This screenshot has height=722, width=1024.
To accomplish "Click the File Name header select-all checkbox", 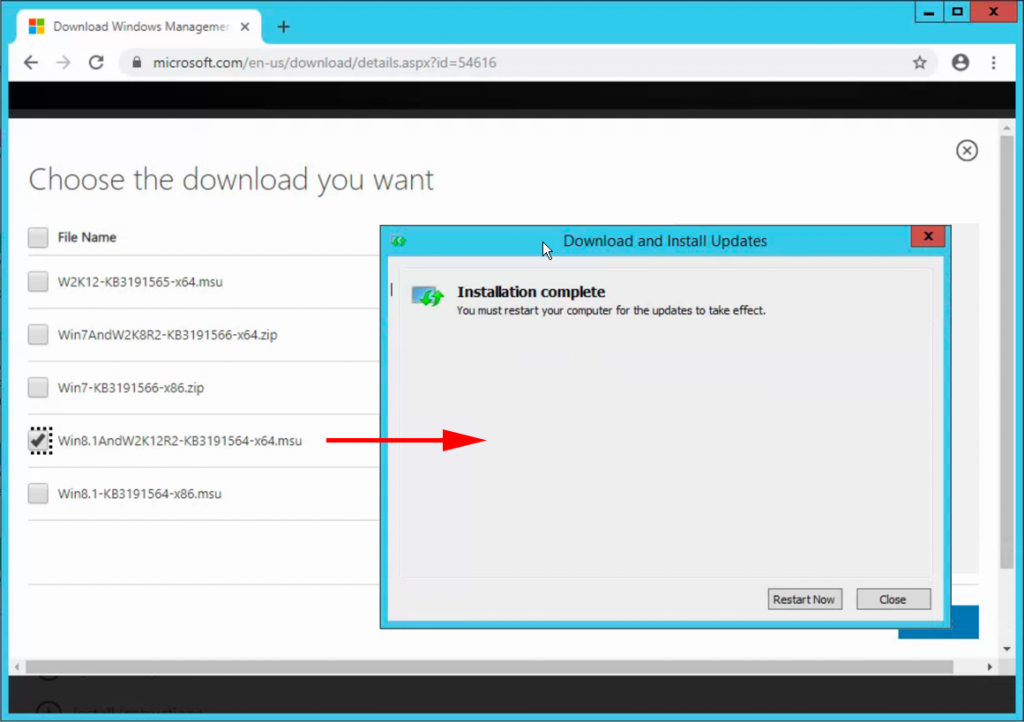I will [x=37, y=236].
